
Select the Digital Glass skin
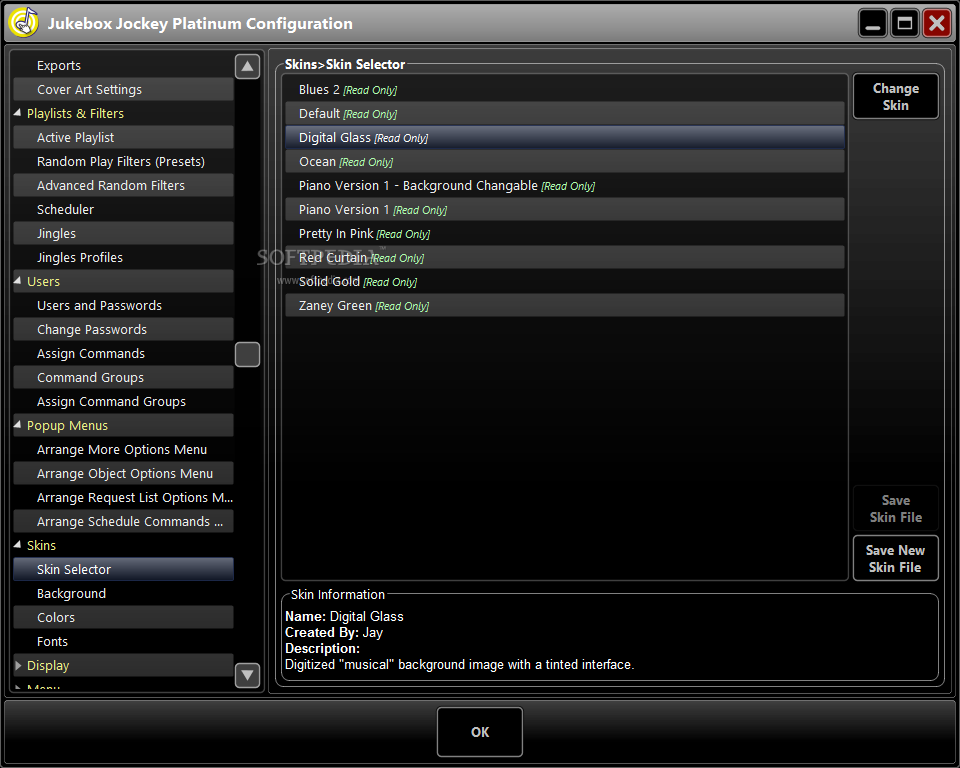coord(564,138)
